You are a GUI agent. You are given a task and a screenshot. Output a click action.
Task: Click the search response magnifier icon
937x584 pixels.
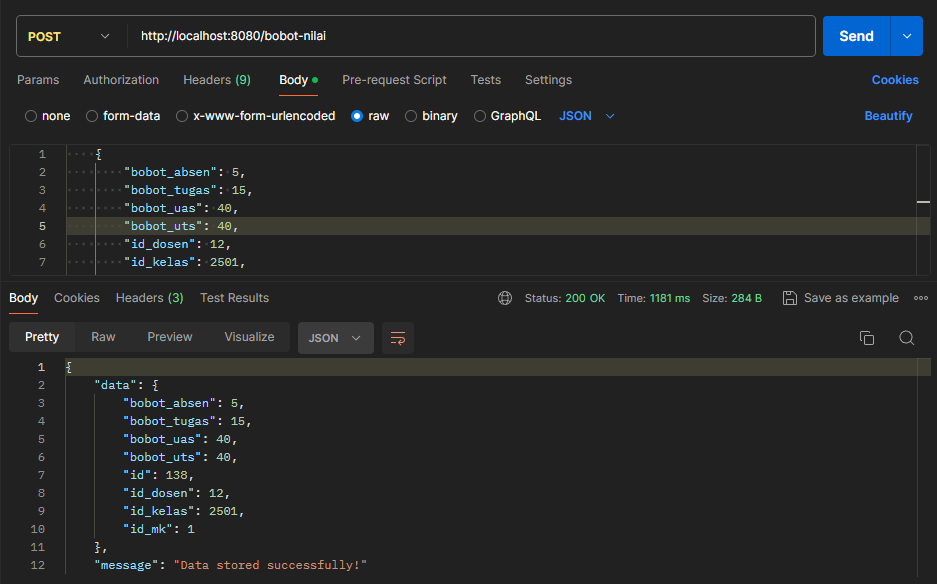click(906, 338)
